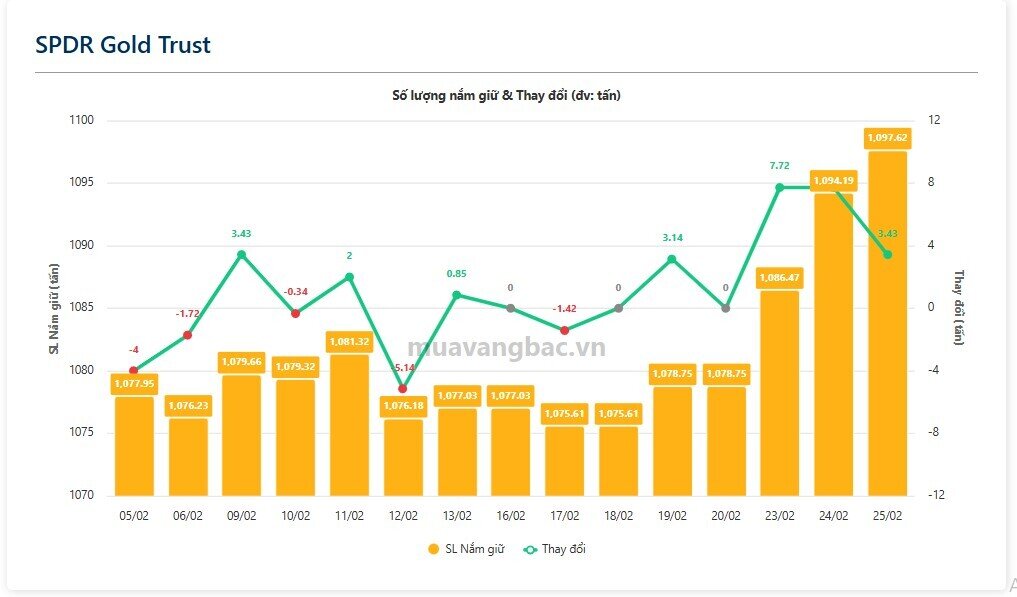
Task: Click the gray zero point on 16/02
Action: (510, 308)
